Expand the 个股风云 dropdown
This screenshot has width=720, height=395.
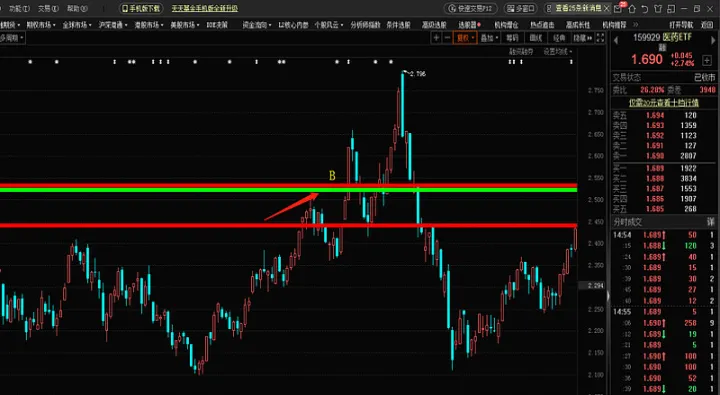click(329, 25)
